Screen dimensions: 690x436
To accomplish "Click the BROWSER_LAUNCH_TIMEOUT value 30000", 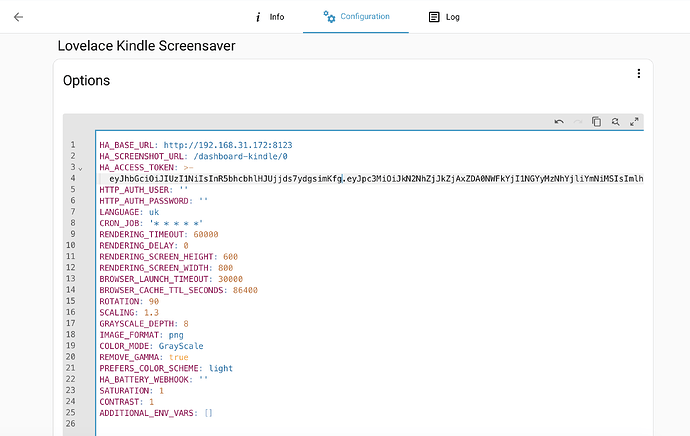I will coord(231,279).
